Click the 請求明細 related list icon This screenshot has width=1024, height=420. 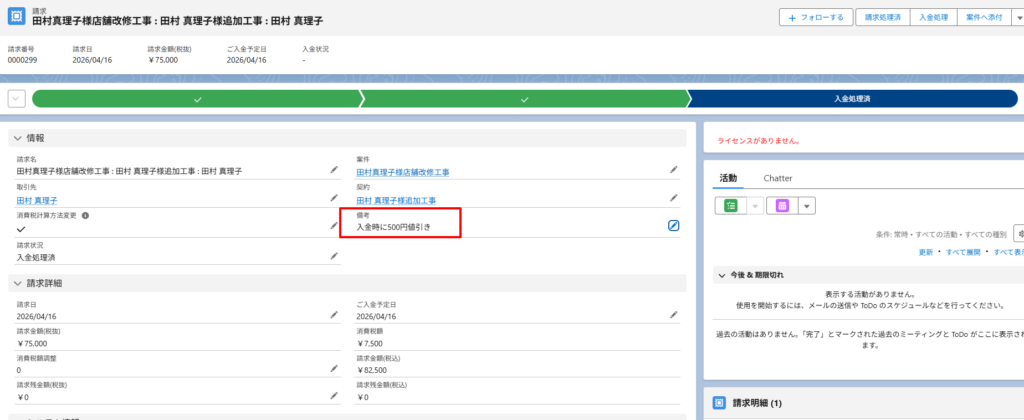[719, 402]
